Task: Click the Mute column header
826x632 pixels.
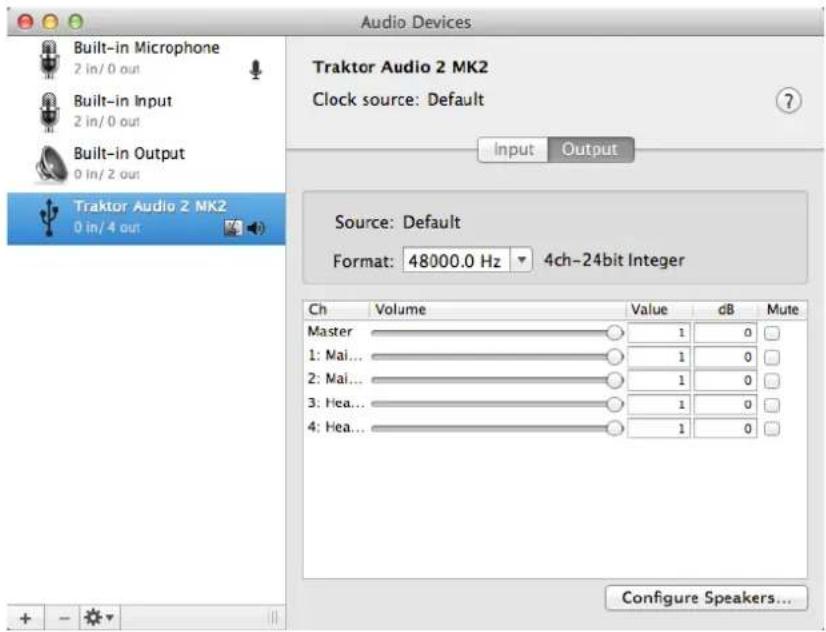Action: [x=783, y=310]
